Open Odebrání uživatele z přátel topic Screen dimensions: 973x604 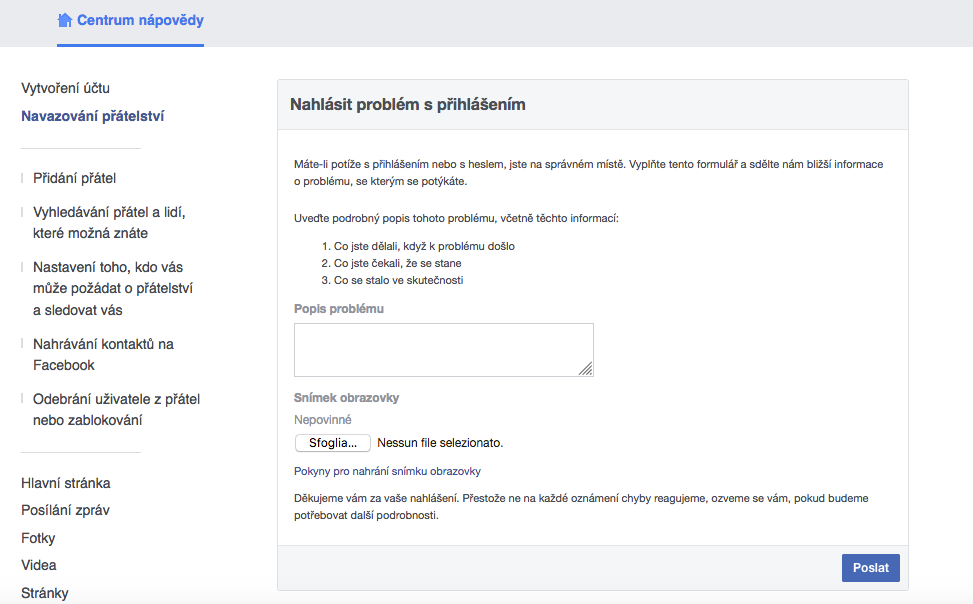pos(116,410)
